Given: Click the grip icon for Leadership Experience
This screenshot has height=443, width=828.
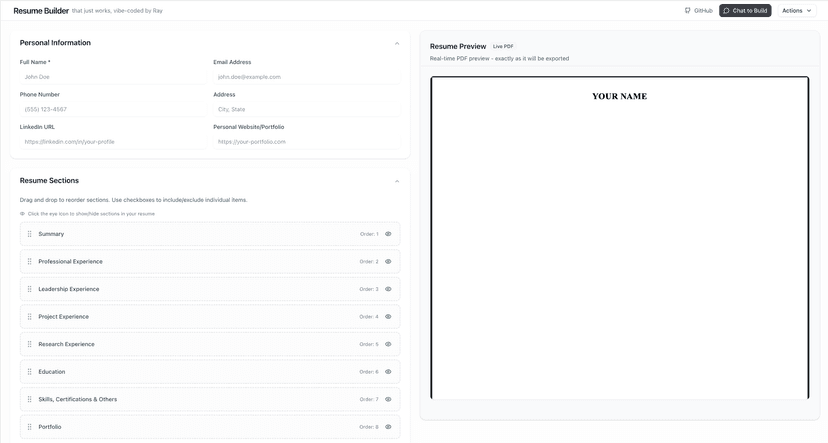Looking at the screenshot, I should 30,289.
